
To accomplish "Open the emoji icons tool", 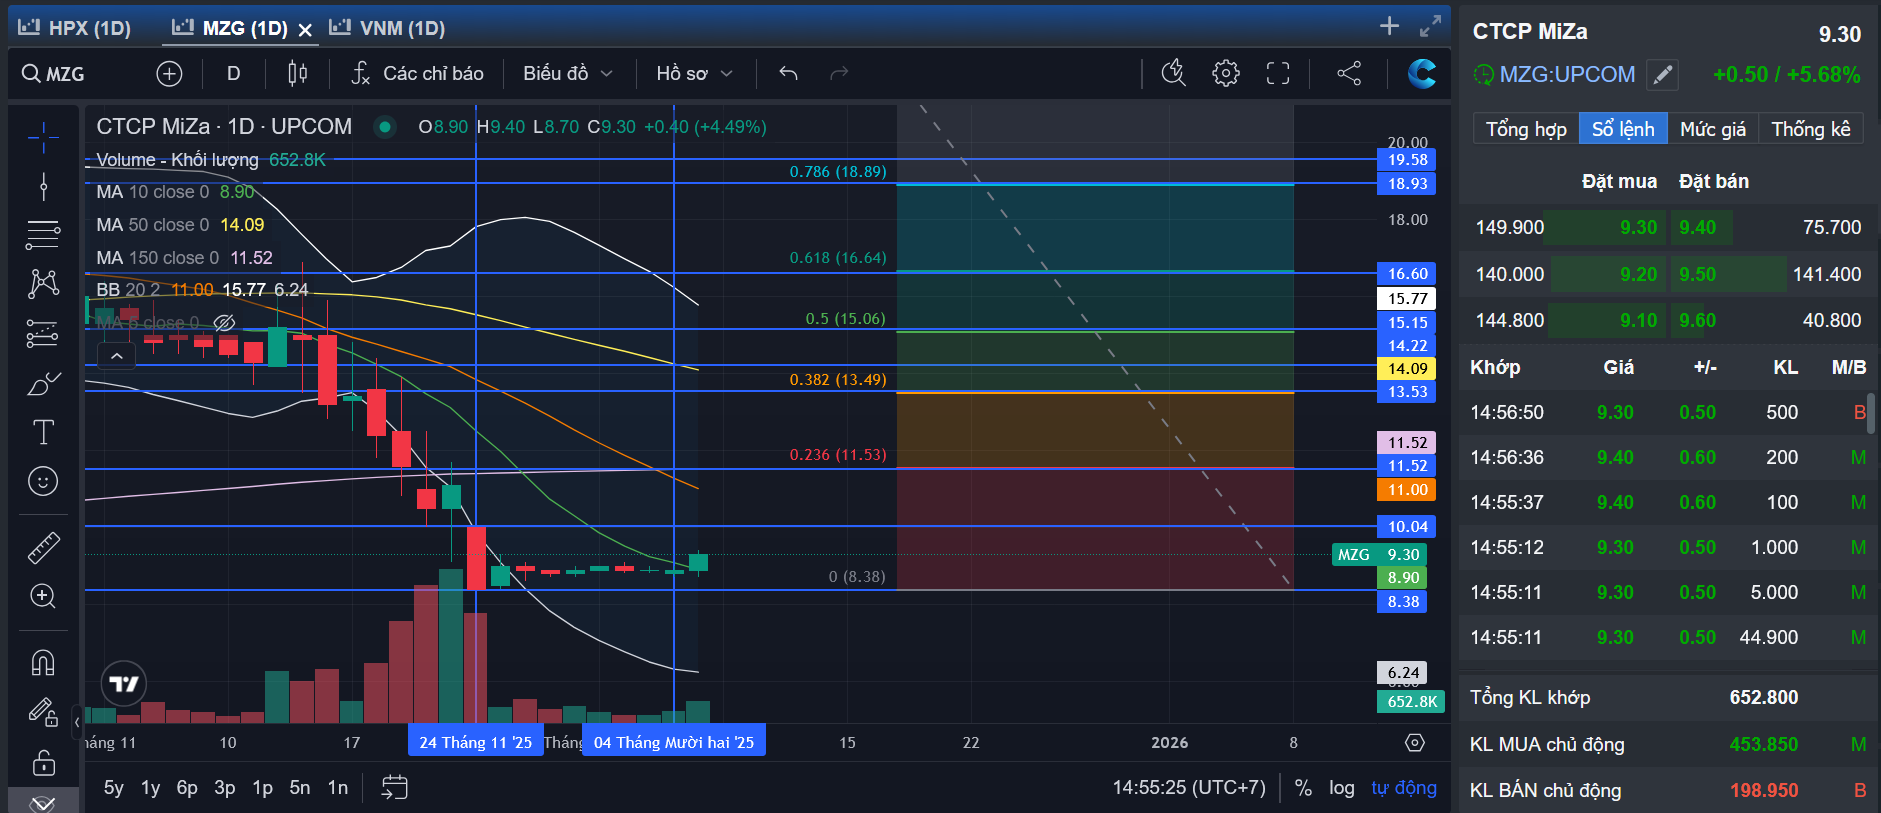I will click(x=43, y=481).
